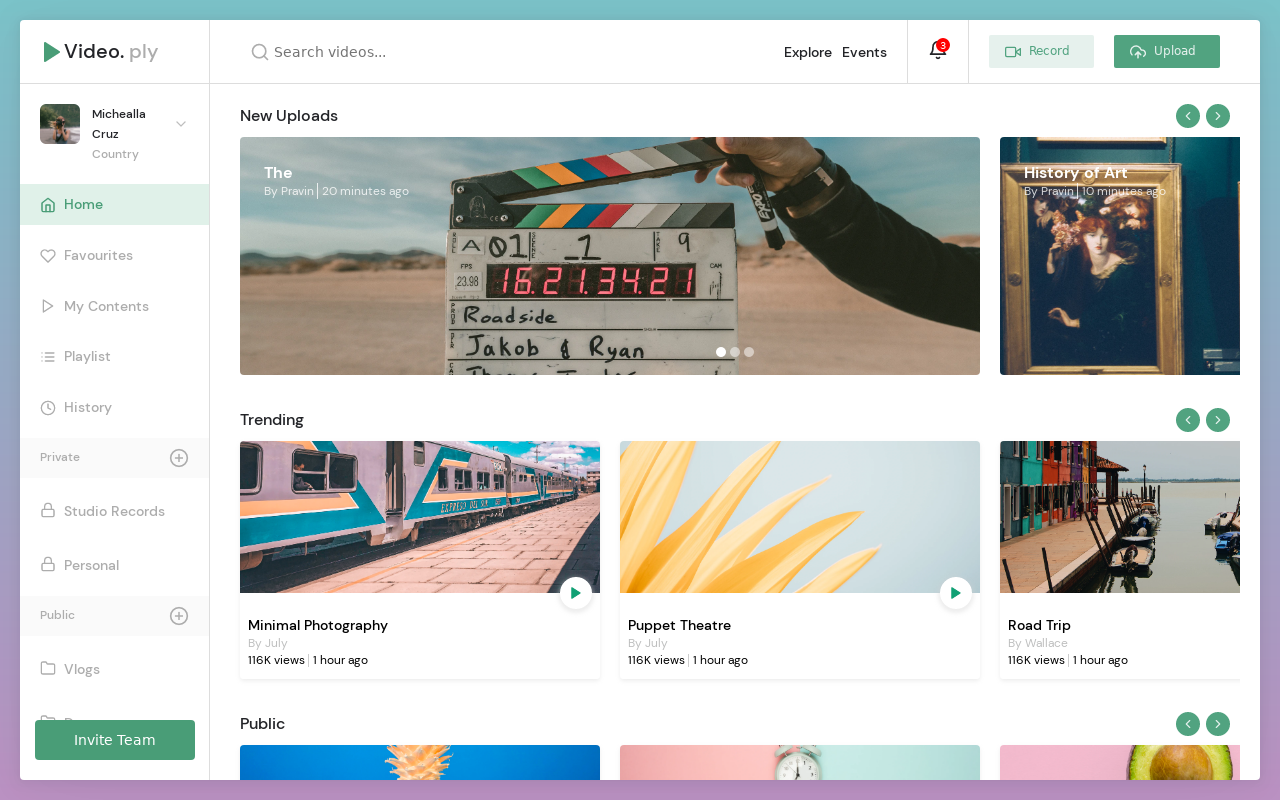
Task: Go to next New Uploads slide
Action: coord(1217,116)
